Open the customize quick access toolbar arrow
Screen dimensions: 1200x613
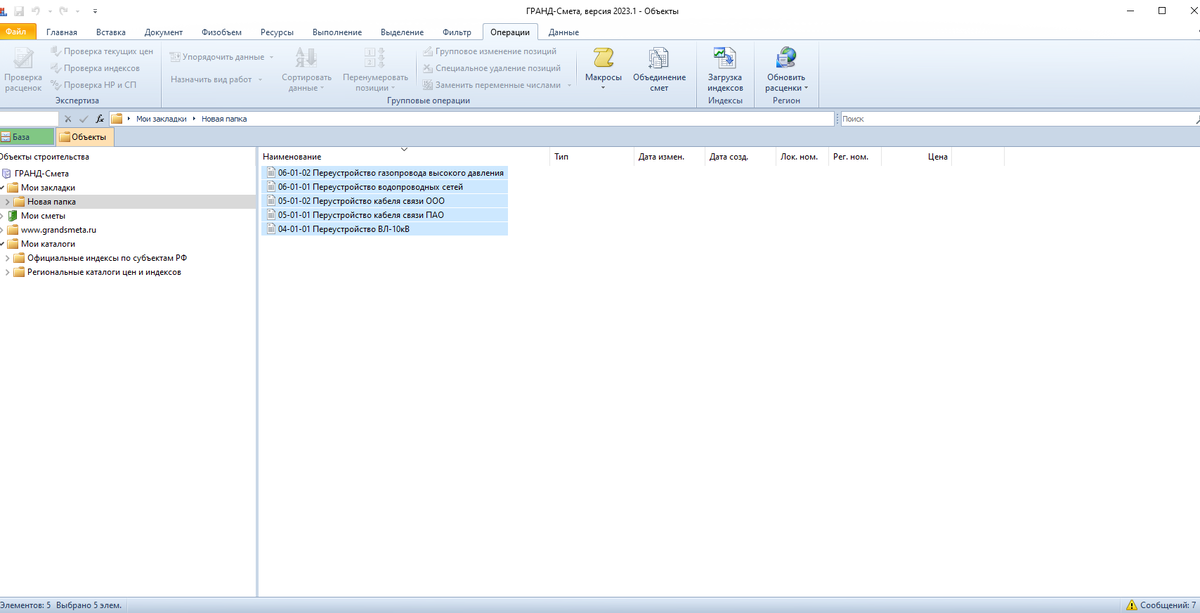(x=95, y=10)
